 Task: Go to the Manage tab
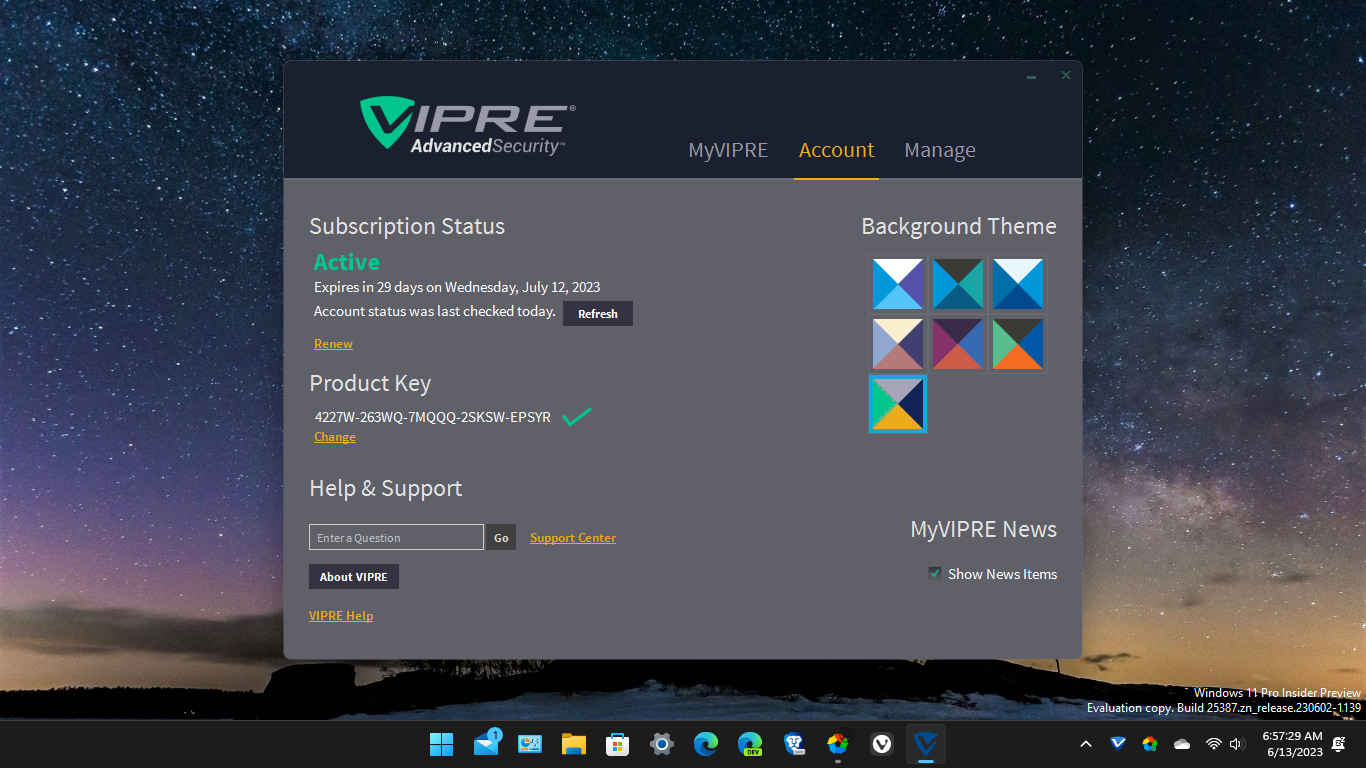(x=940, y=150)
